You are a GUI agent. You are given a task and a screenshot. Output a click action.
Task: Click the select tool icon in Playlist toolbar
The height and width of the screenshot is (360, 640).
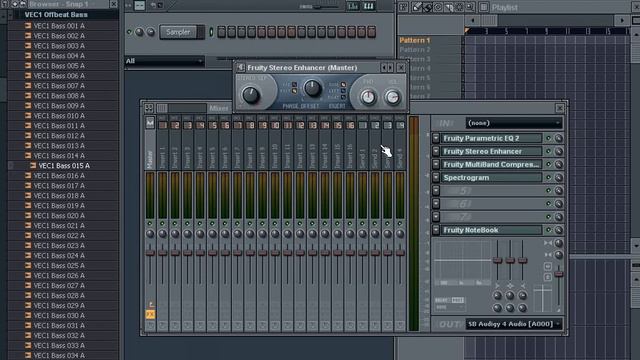point(460,7)
